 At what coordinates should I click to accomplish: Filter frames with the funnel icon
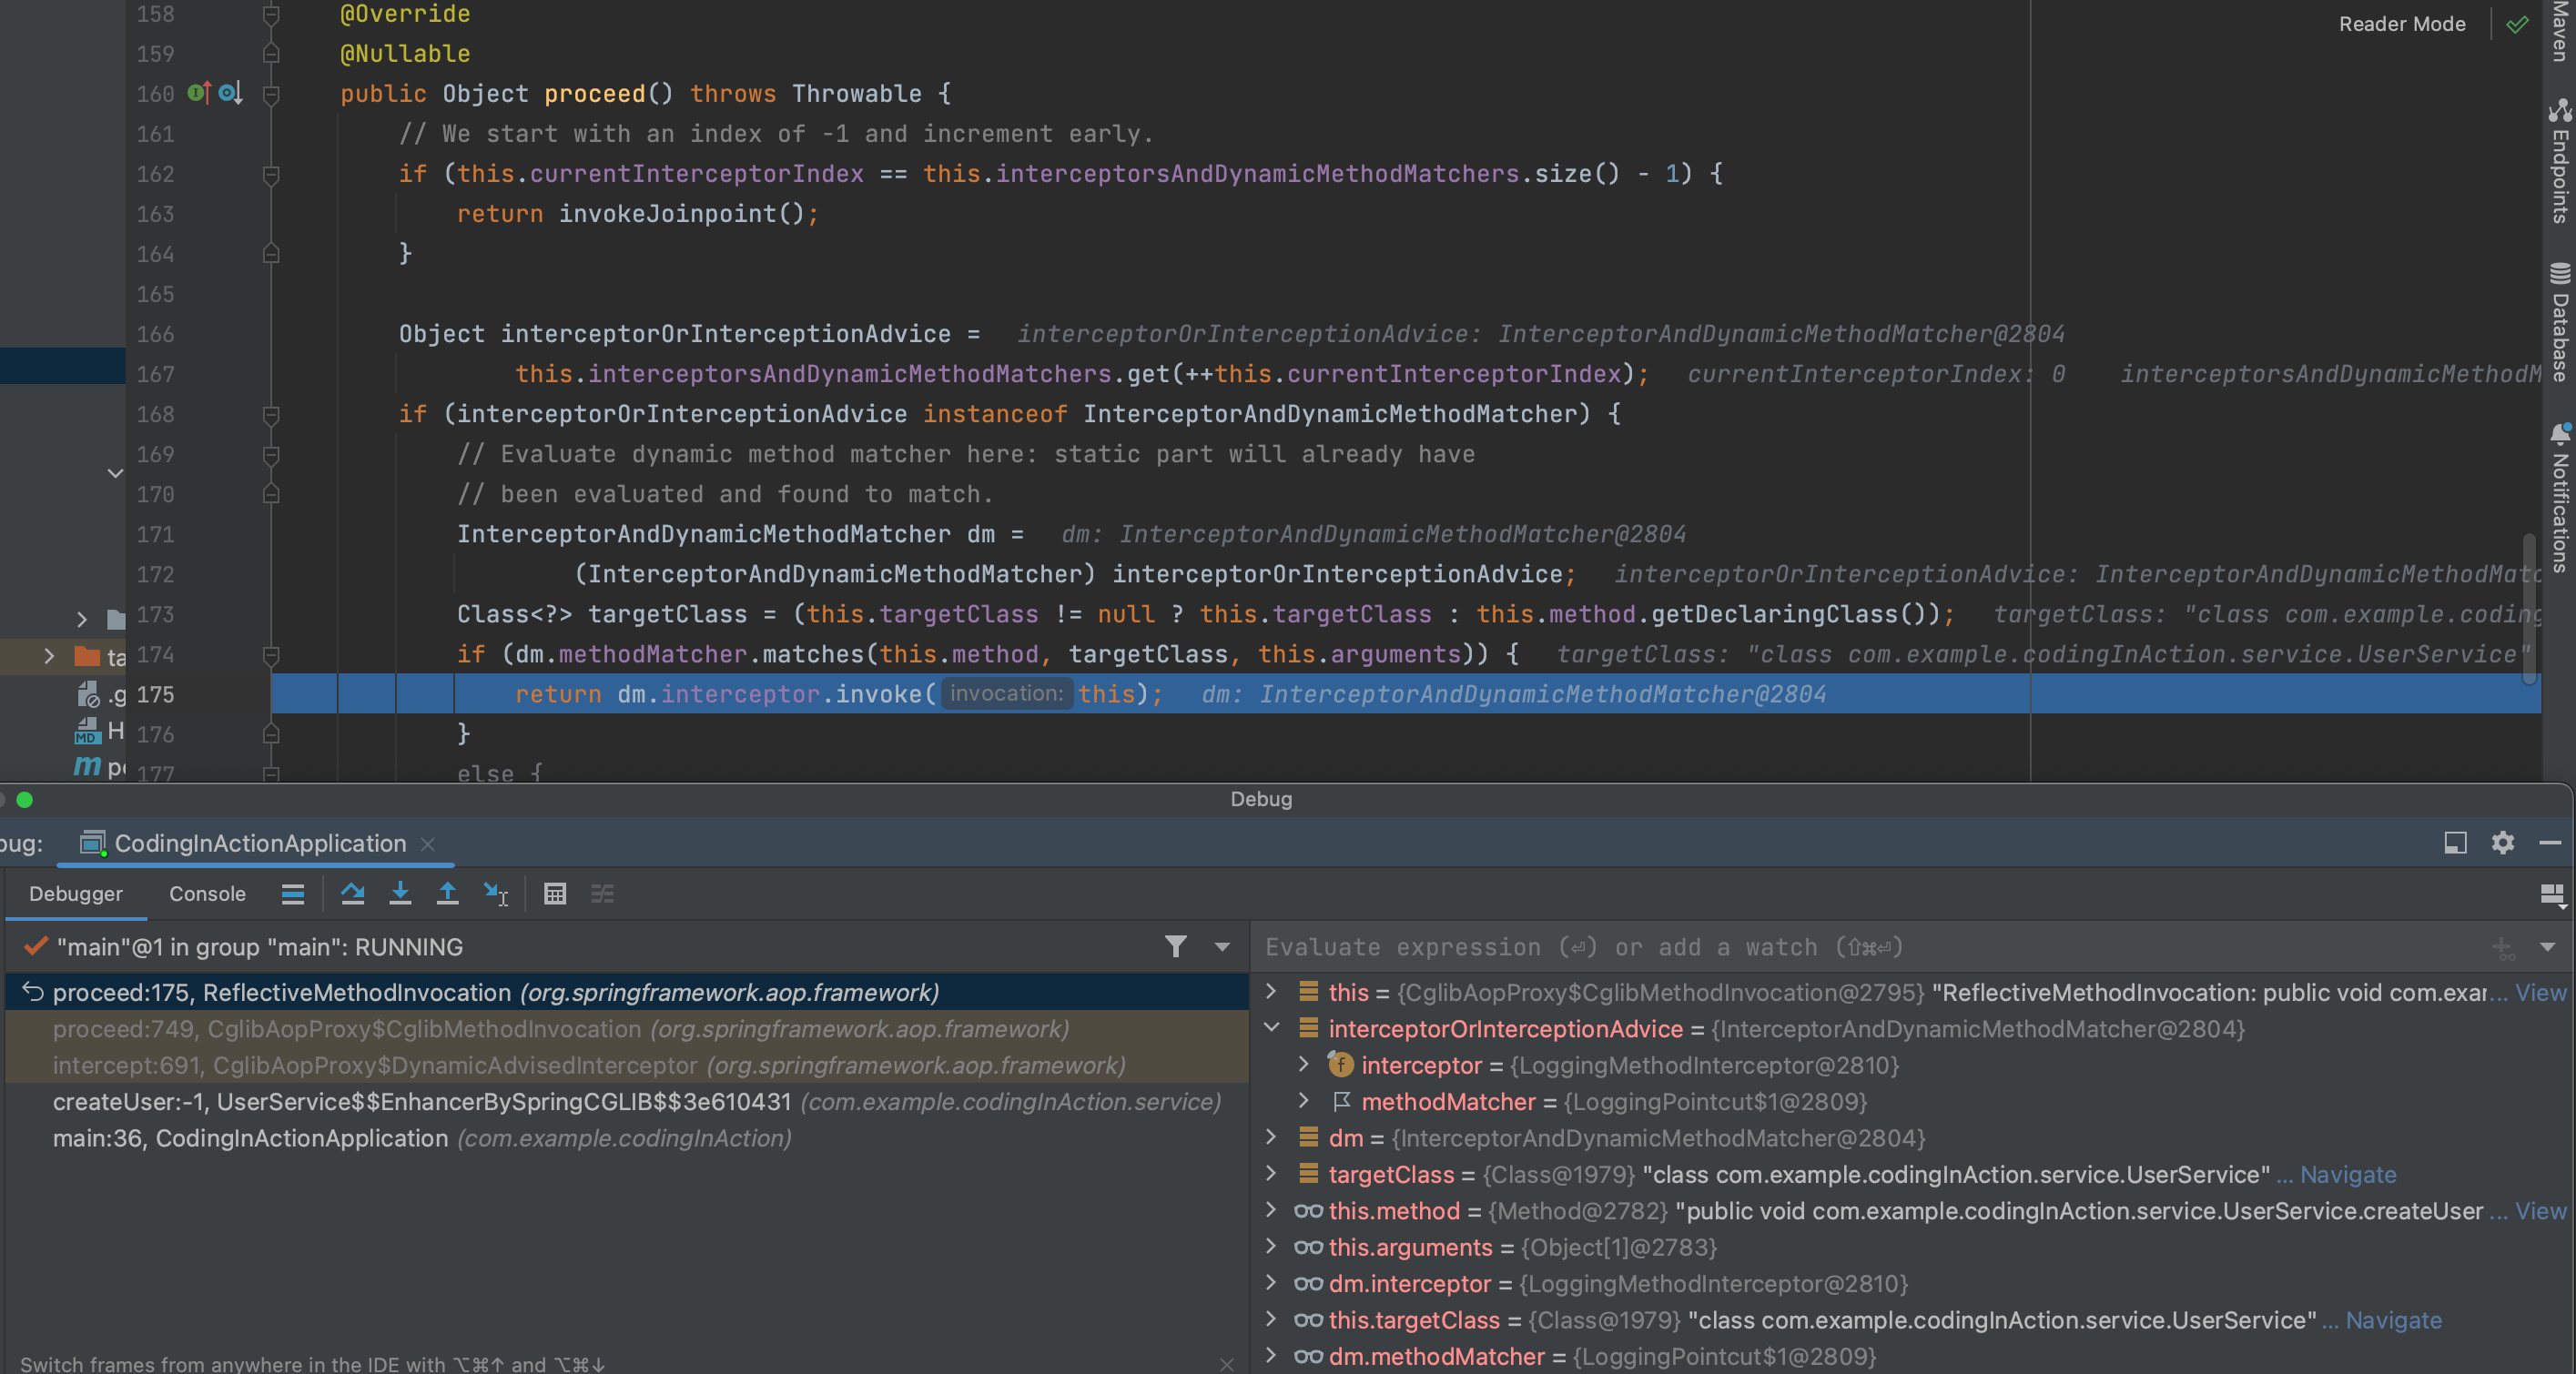[x=1176, y=946]
